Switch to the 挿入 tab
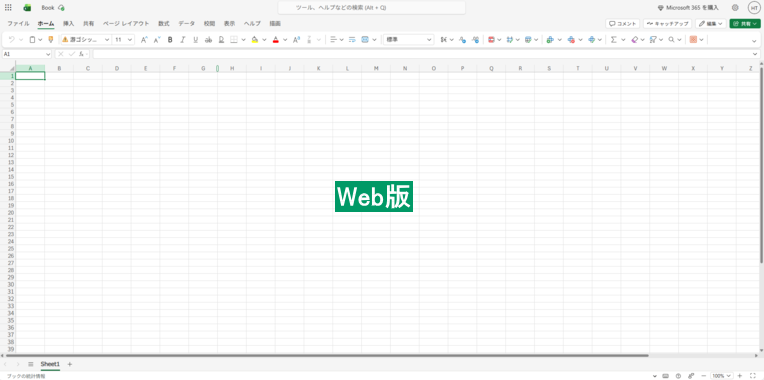This screenshot has width=764, height=380. [69, 23]
